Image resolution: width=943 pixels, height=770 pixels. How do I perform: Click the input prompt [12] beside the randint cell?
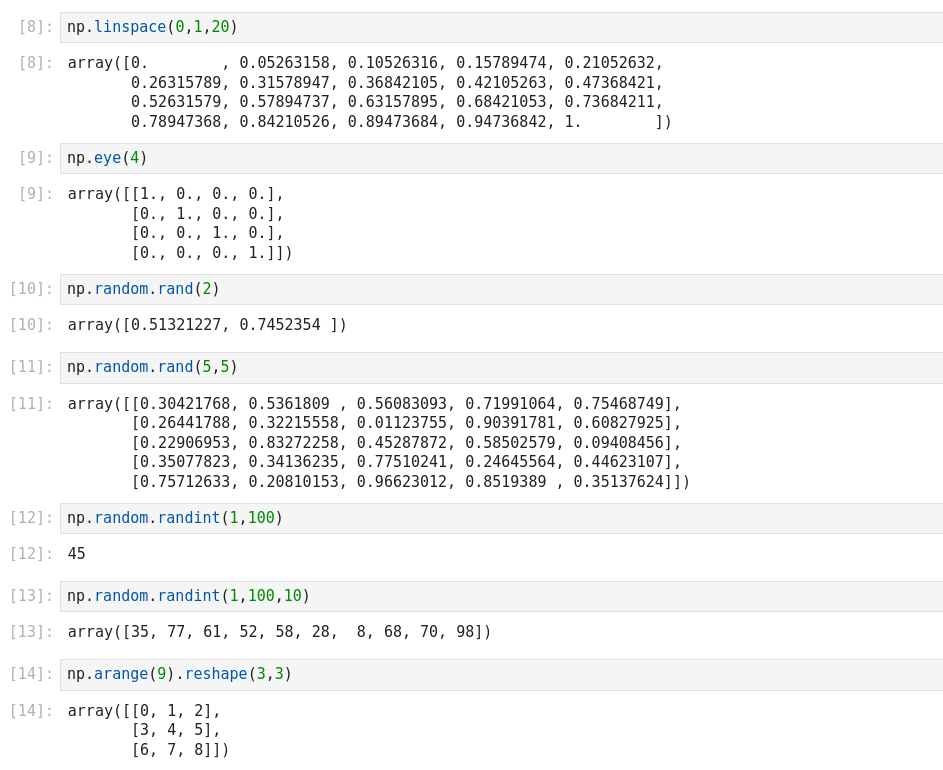click(31, 518)
